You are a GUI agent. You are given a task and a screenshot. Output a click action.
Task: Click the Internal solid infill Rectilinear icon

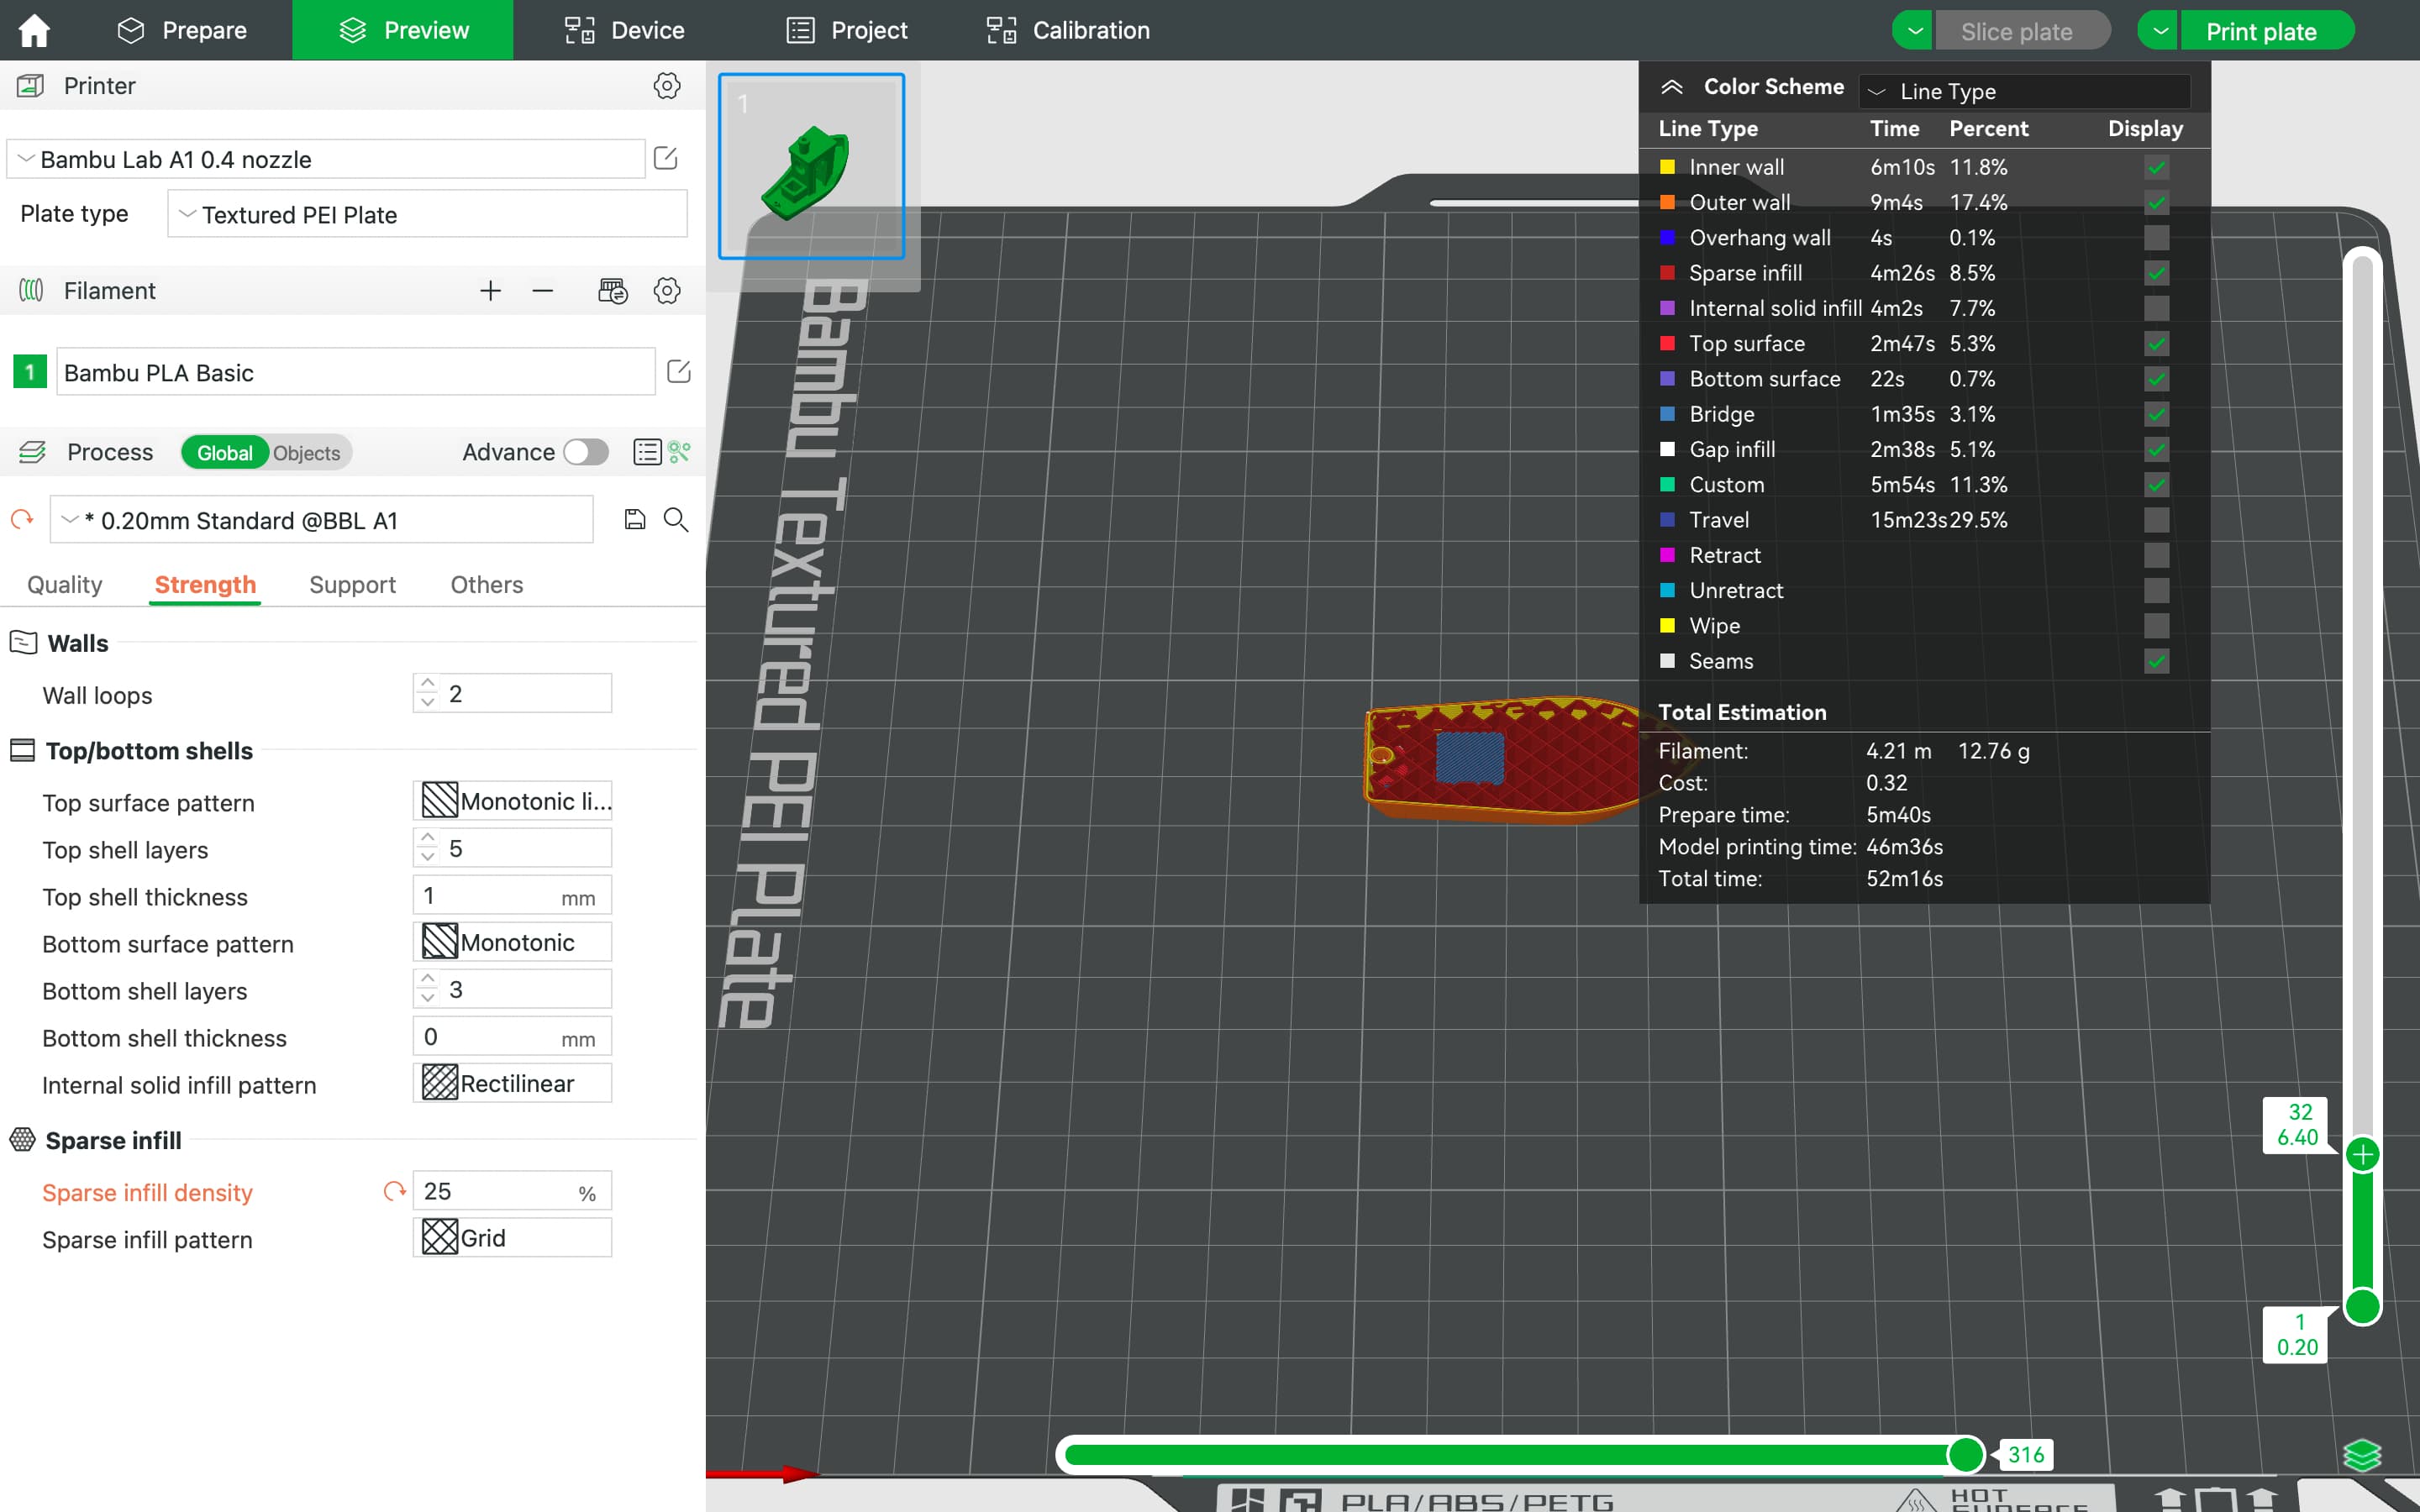[x=440, y=1084]
